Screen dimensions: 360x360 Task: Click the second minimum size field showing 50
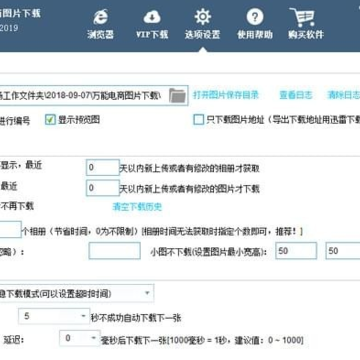(343, 251)
